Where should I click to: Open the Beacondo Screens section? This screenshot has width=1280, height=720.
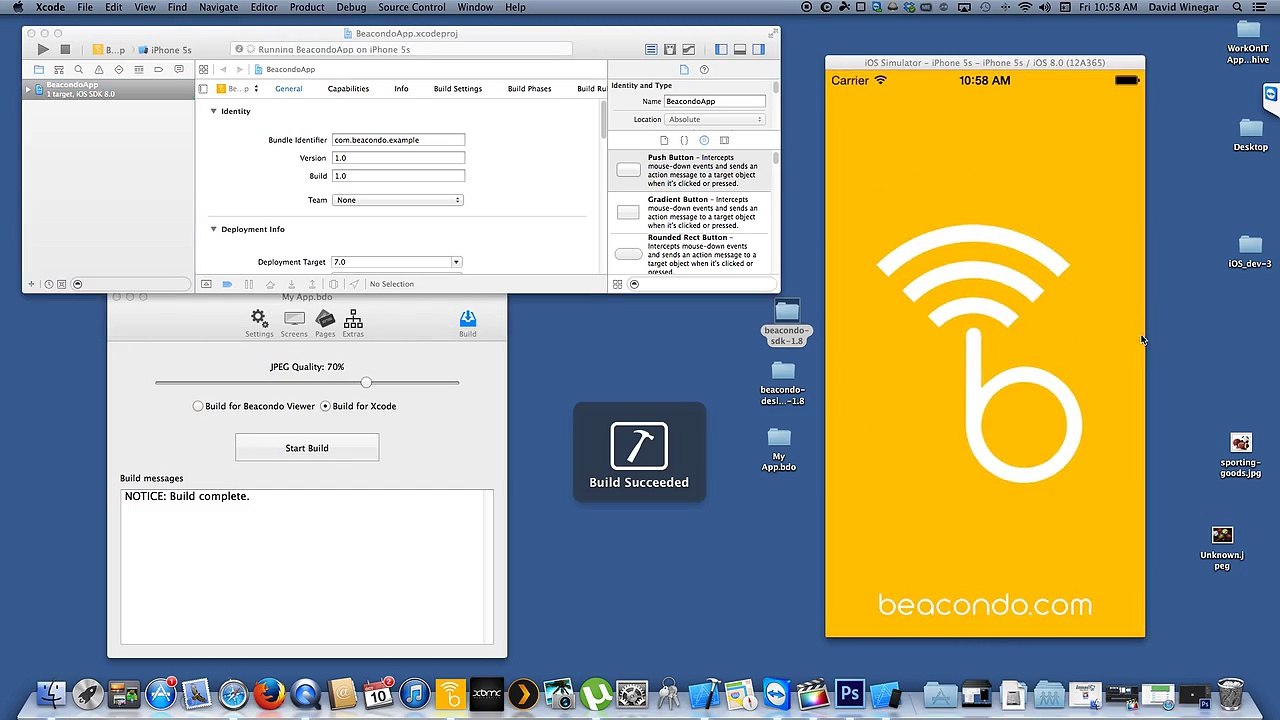(x=294, y=323)
